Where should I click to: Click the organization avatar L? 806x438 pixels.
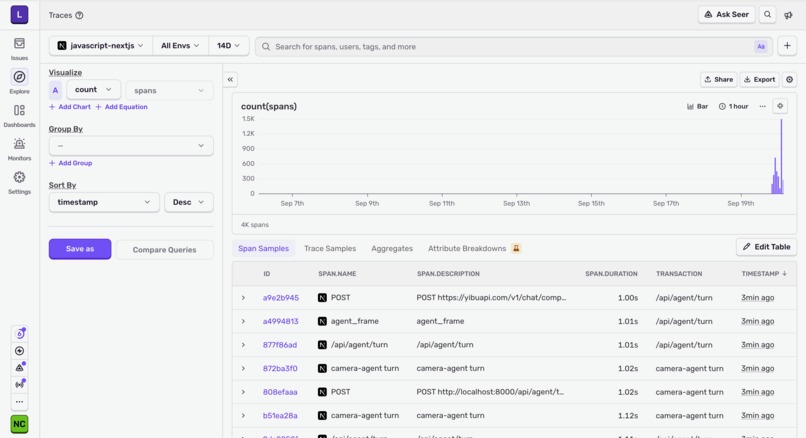click(x=19, y=14)
